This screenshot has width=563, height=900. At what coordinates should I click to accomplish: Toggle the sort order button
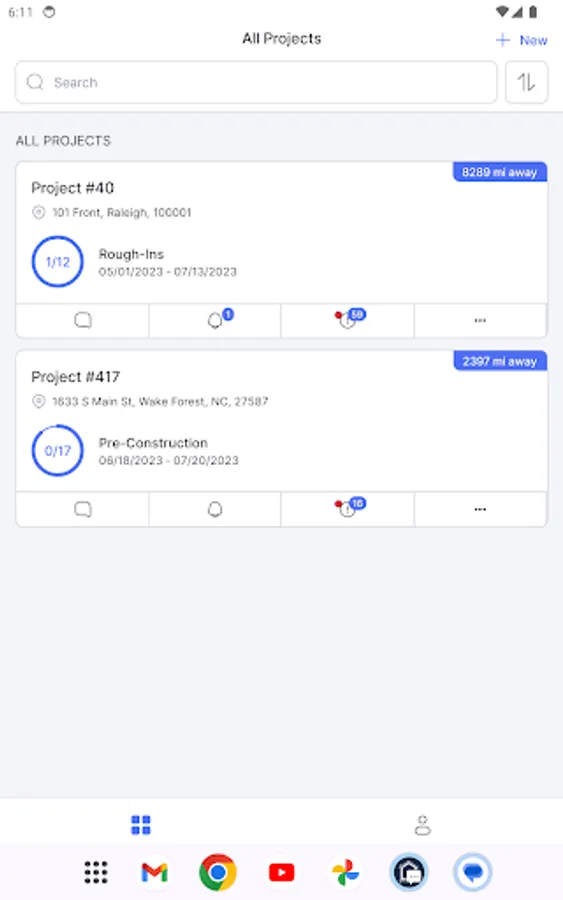[x=526, y=83]
